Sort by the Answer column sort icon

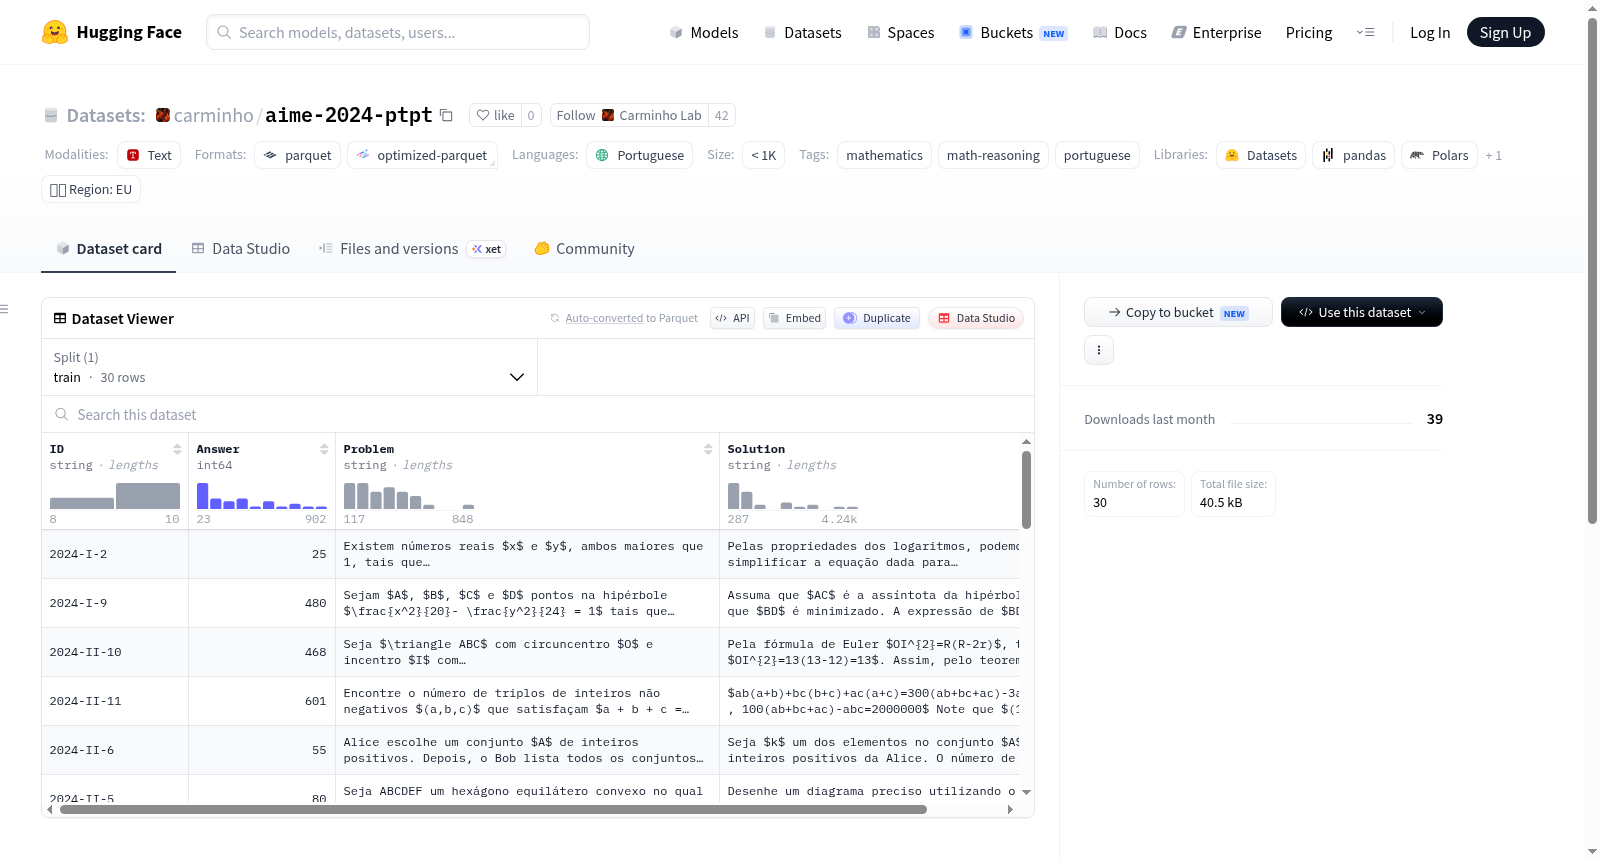(x=324, y=449)
